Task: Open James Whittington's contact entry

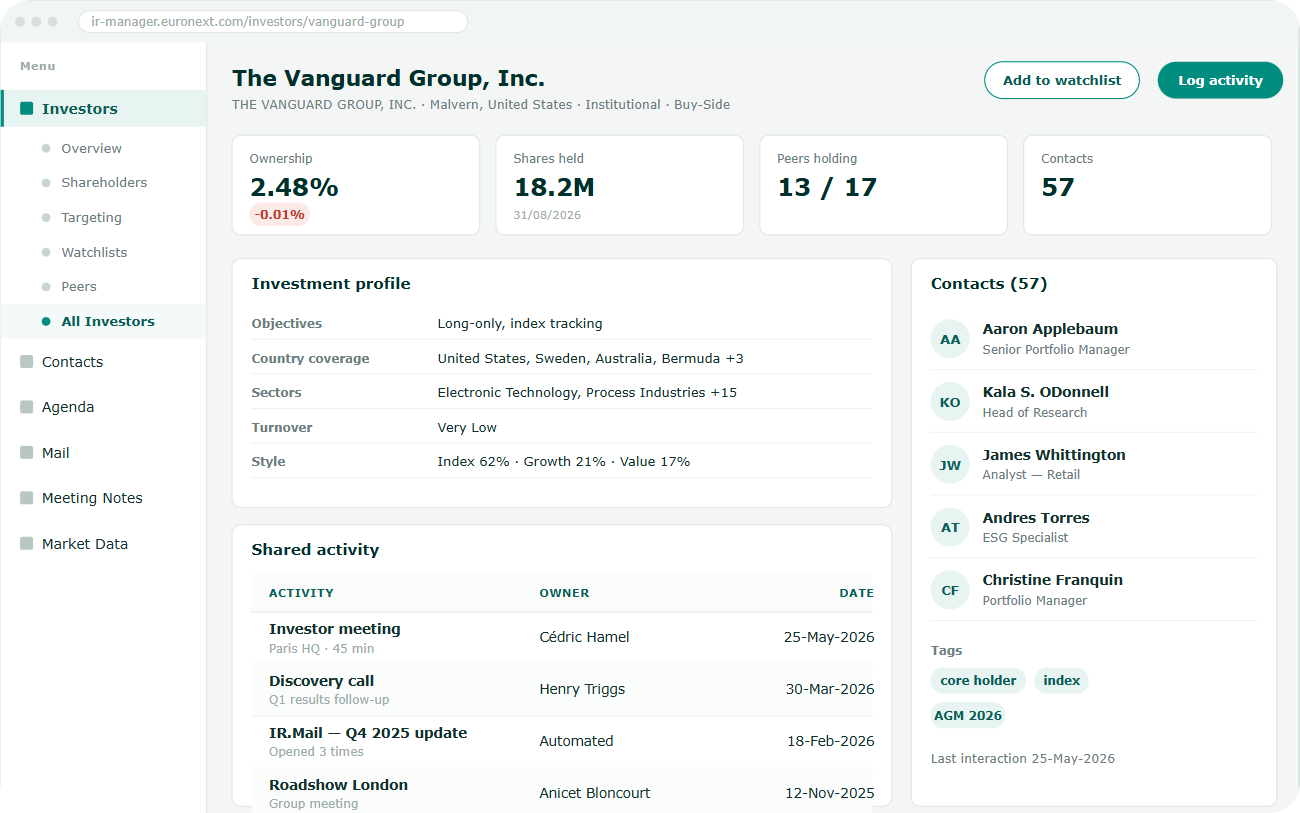Action: coord(1094,465)
